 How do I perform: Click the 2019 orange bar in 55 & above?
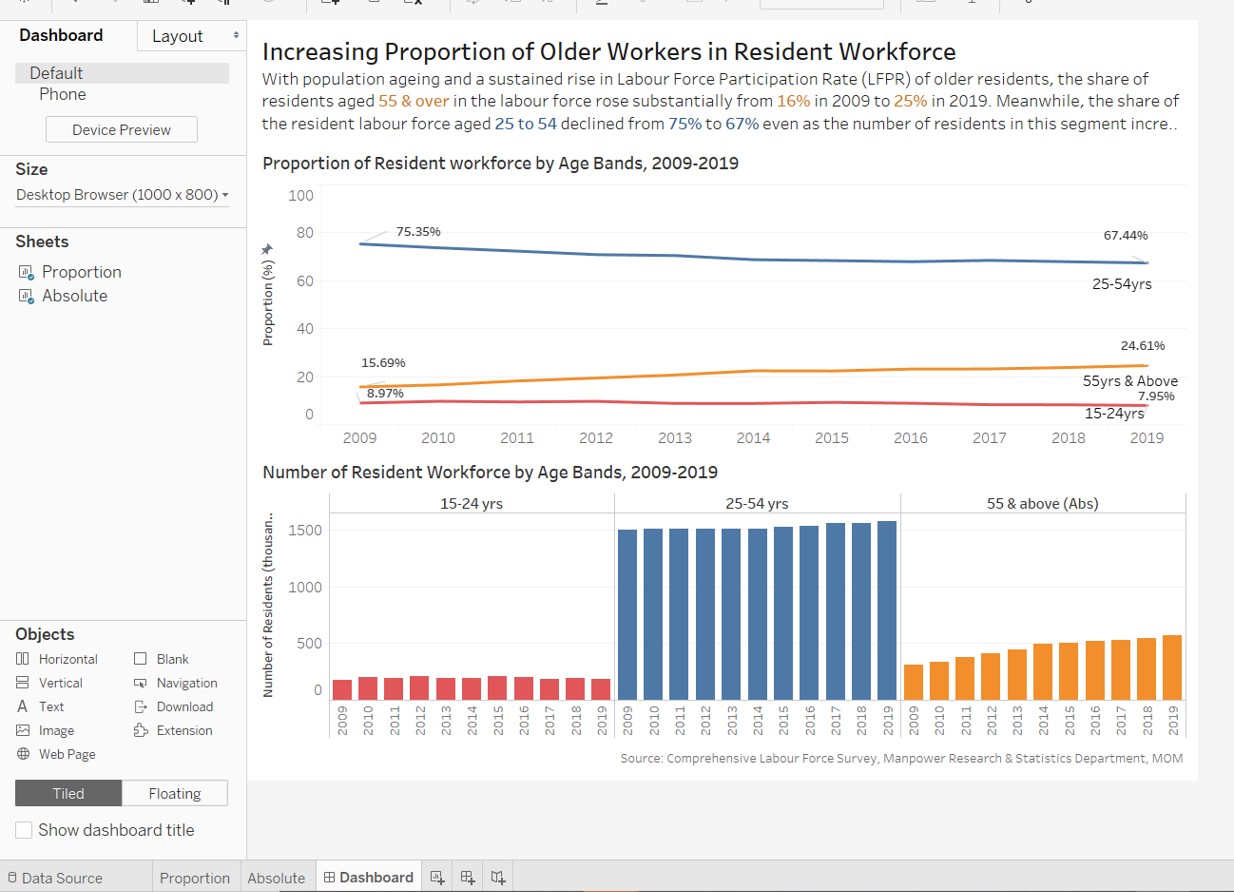coord(1173,667)
